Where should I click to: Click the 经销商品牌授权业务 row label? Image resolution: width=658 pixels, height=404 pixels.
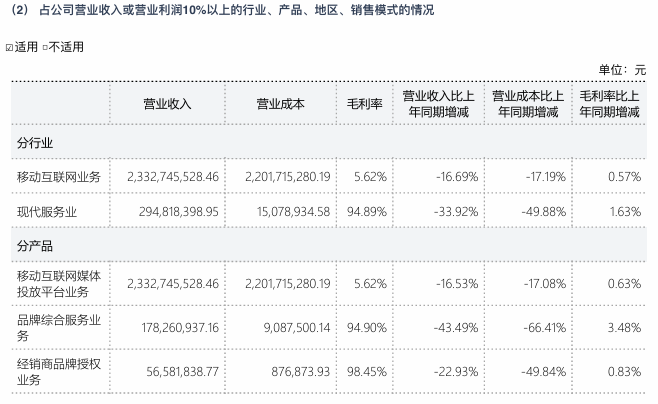[59, 371]
